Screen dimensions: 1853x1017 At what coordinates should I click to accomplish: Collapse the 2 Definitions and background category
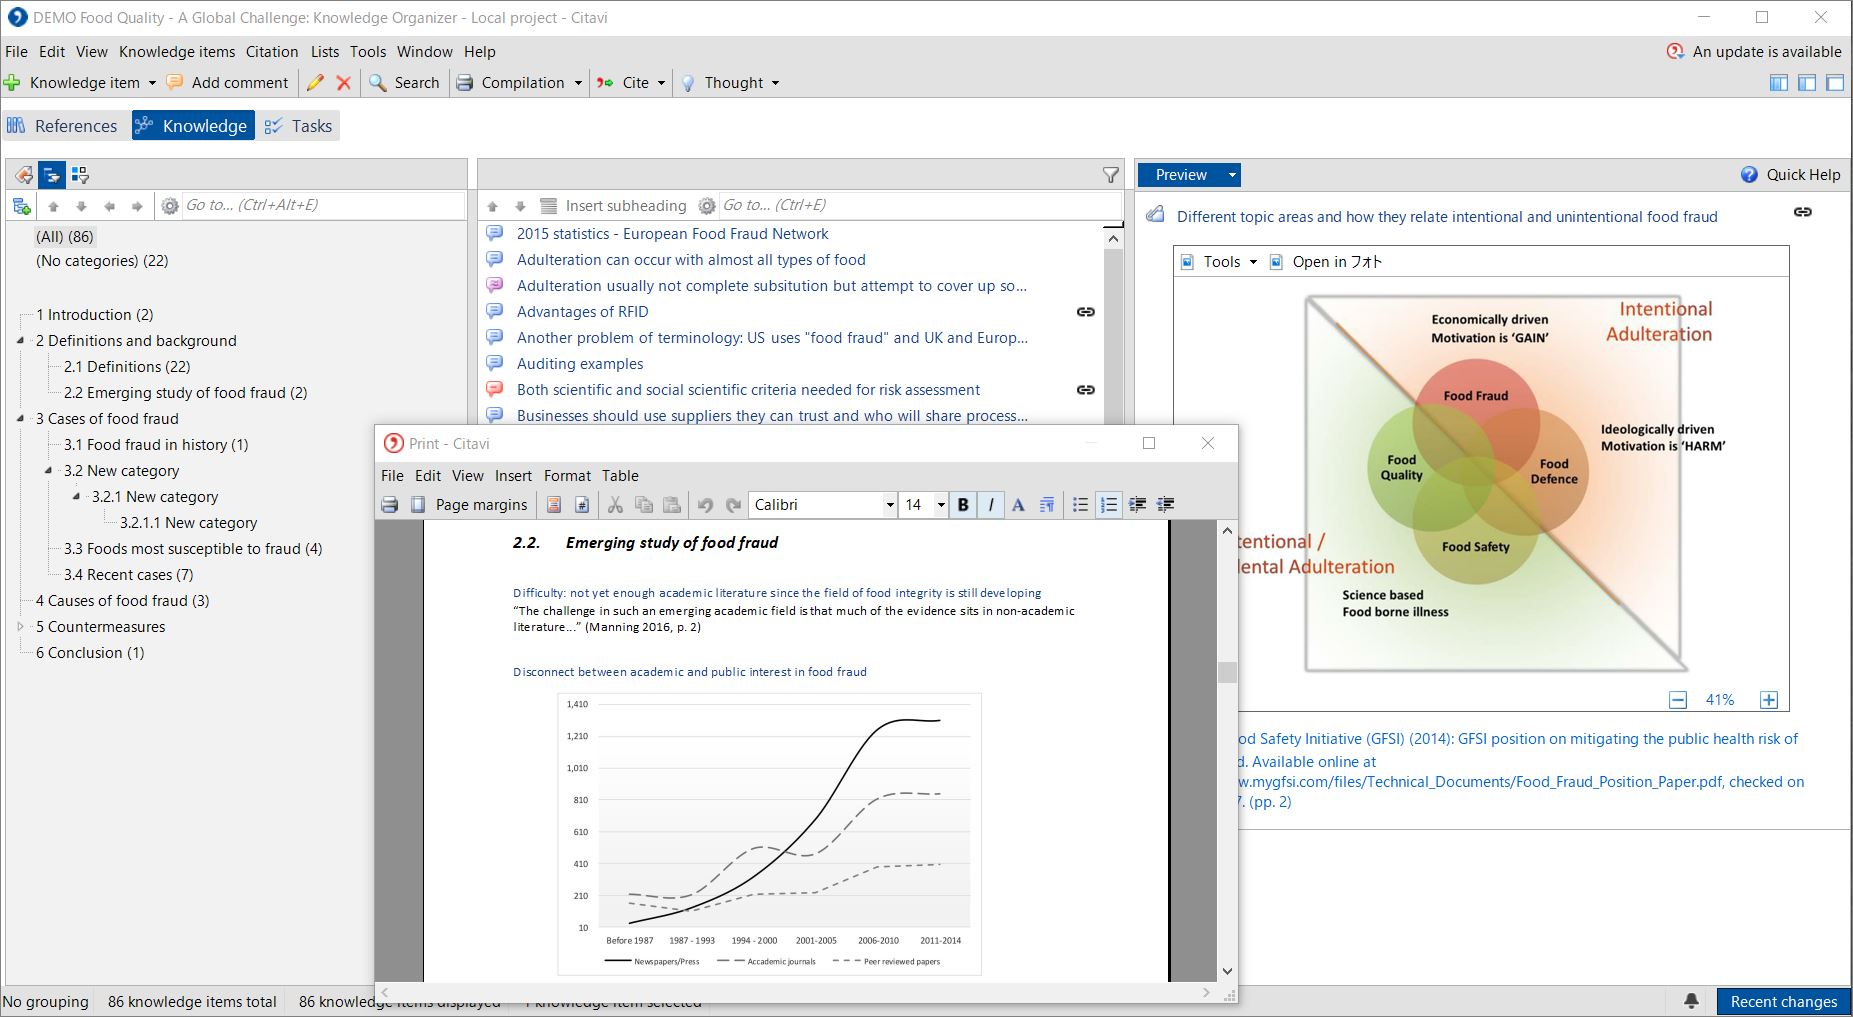click(x=21, y=341)
